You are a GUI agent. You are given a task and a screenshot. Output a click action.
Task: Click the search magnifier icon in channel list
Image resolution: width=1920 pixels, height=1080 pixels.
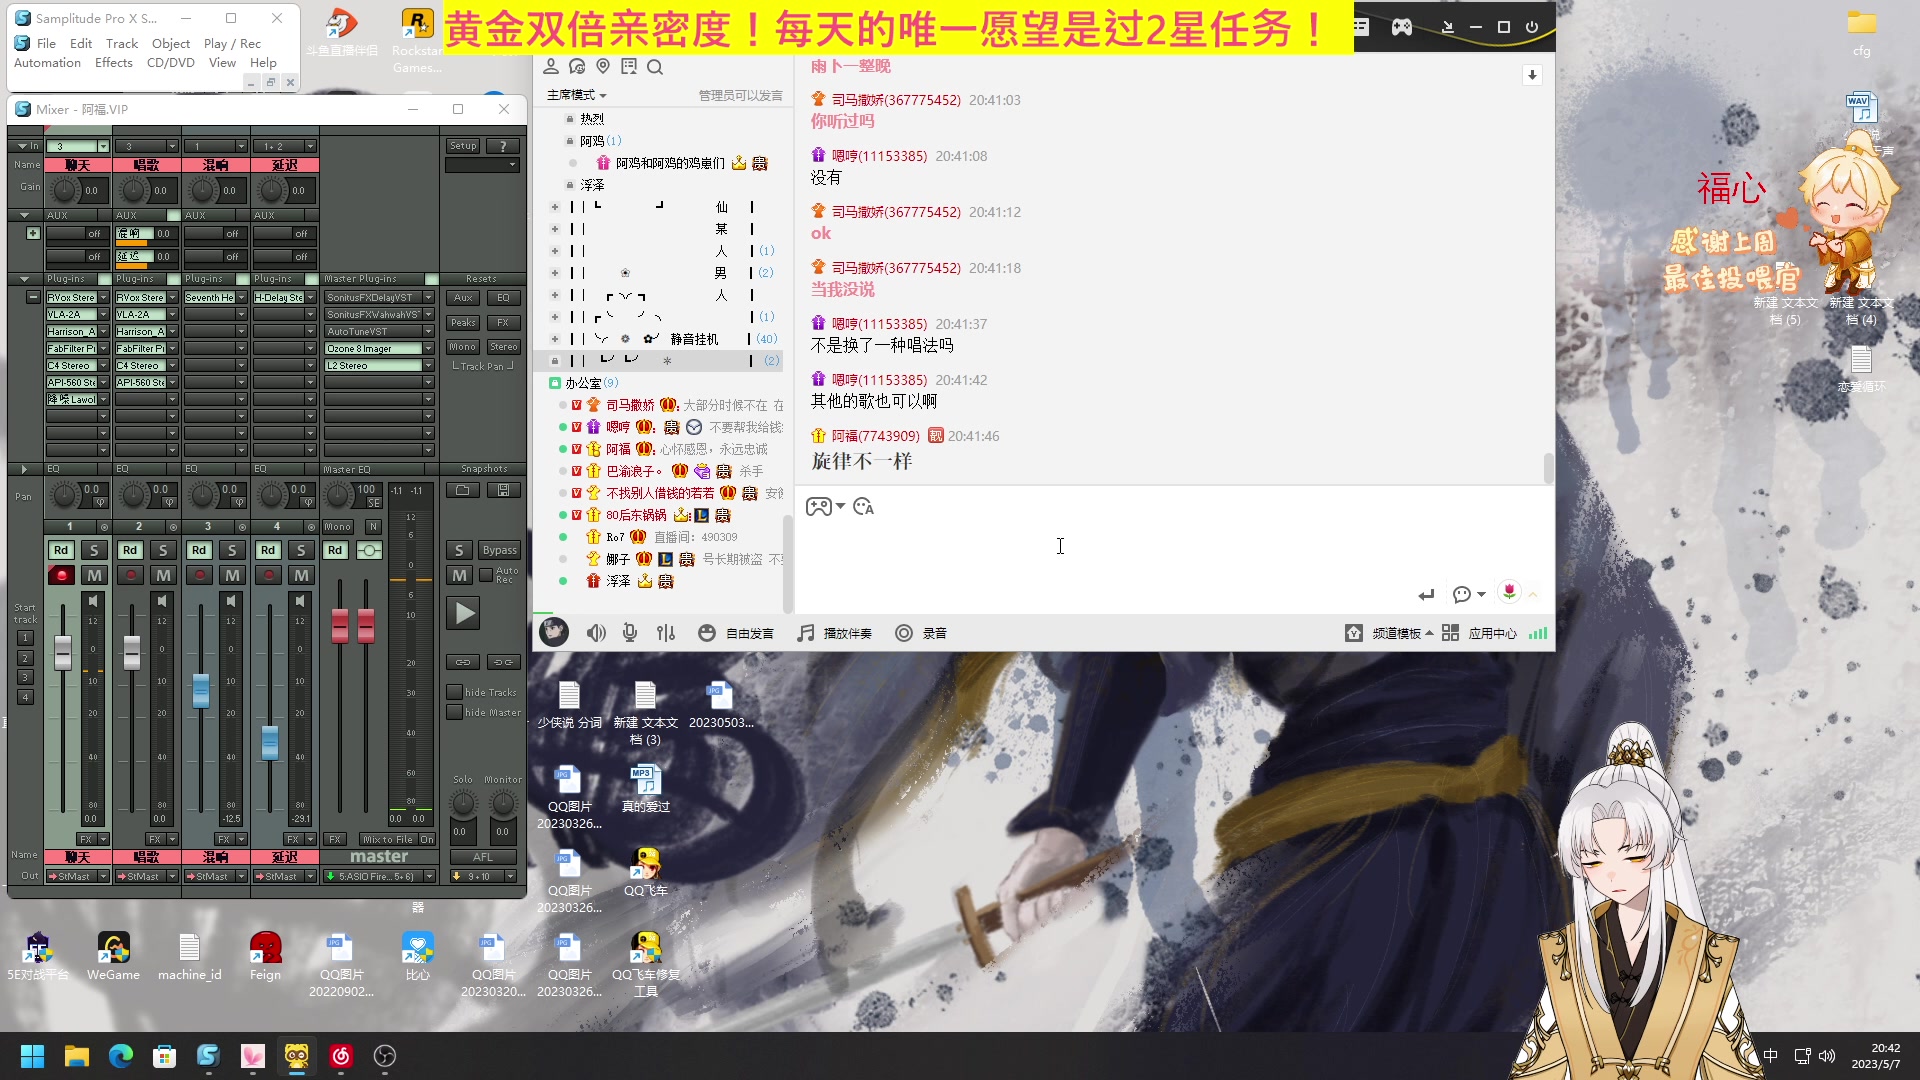tap(655, 67)
